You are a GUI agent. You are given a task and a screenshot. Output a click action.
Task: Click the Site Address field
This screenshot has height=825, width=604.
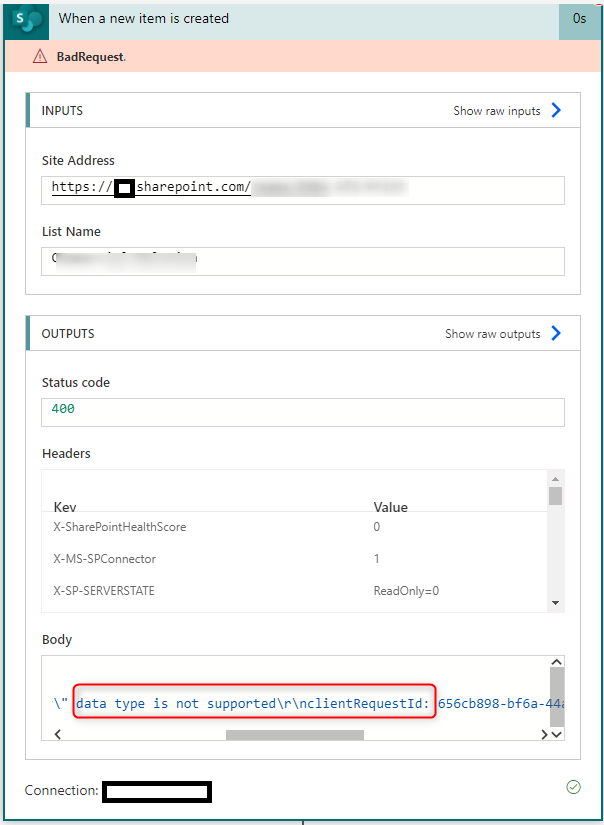click(x=303, y=190)
